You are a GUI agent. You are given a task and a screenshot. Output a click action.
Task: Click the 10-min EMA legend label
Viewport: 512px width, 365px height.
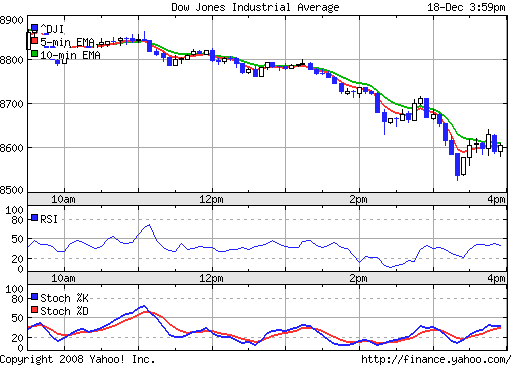tap(70, 55)
